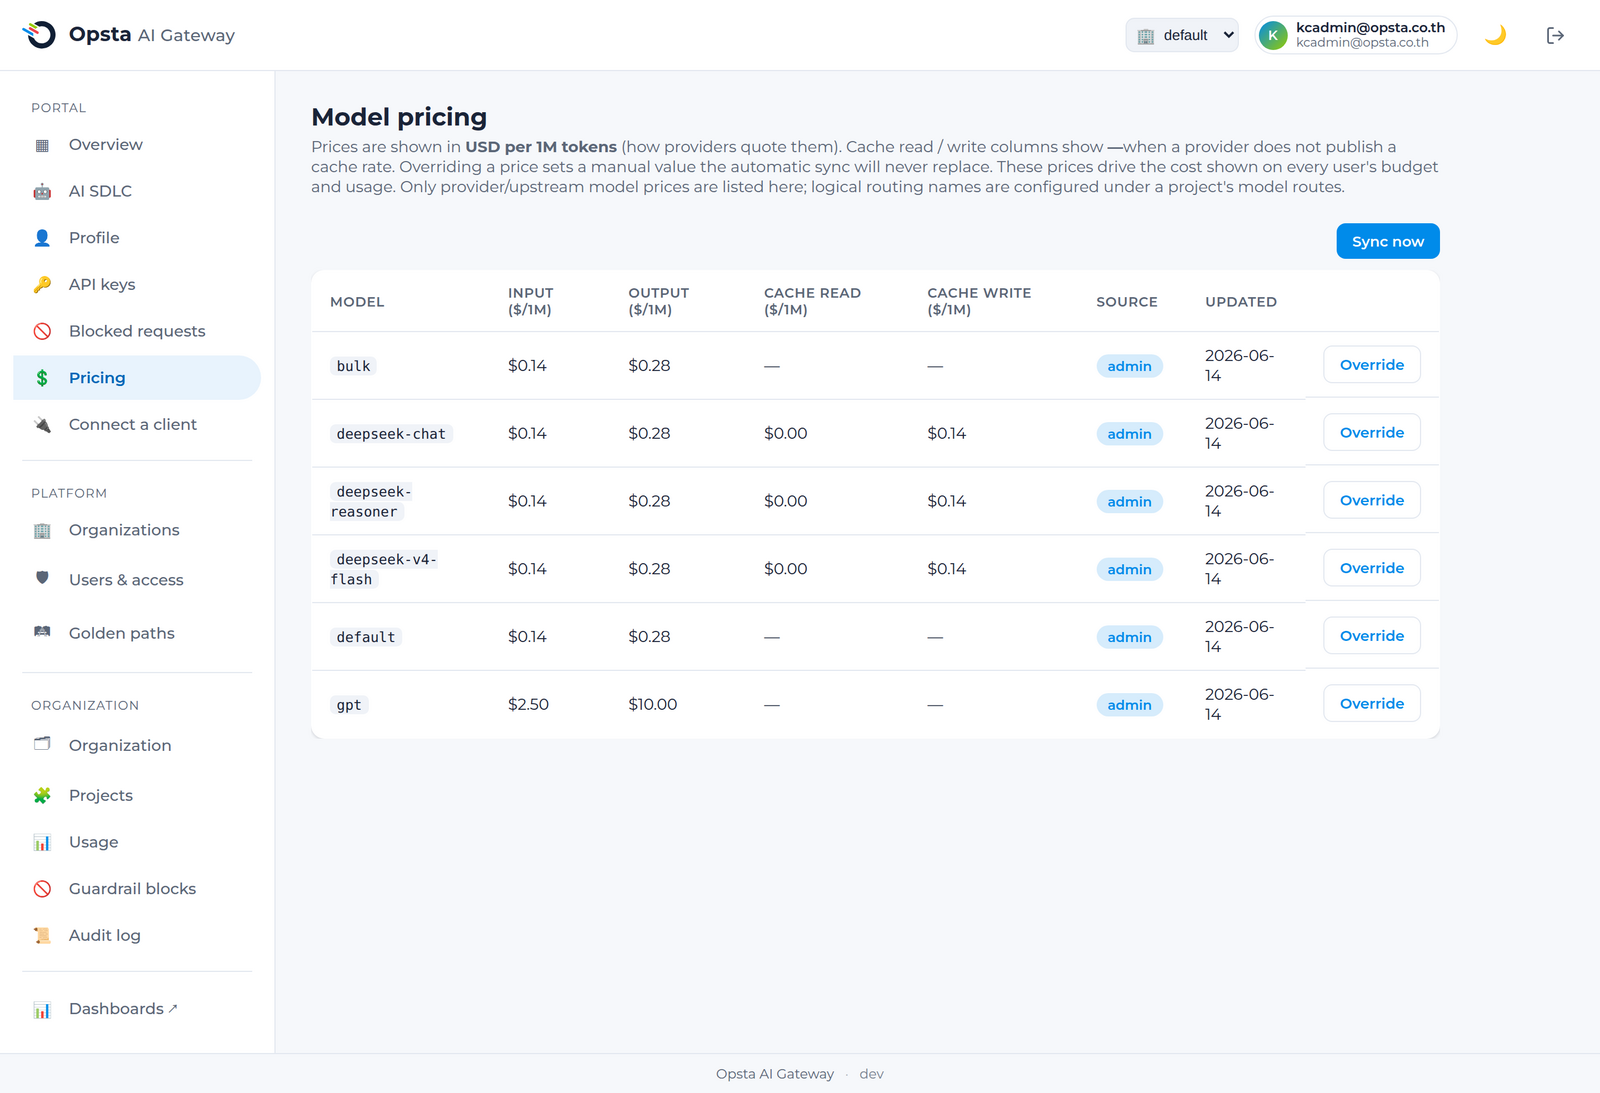The width and height of the screenshot is (1600, 1093).
Task: Click the $10.00 output price
Action: [653, 705]
